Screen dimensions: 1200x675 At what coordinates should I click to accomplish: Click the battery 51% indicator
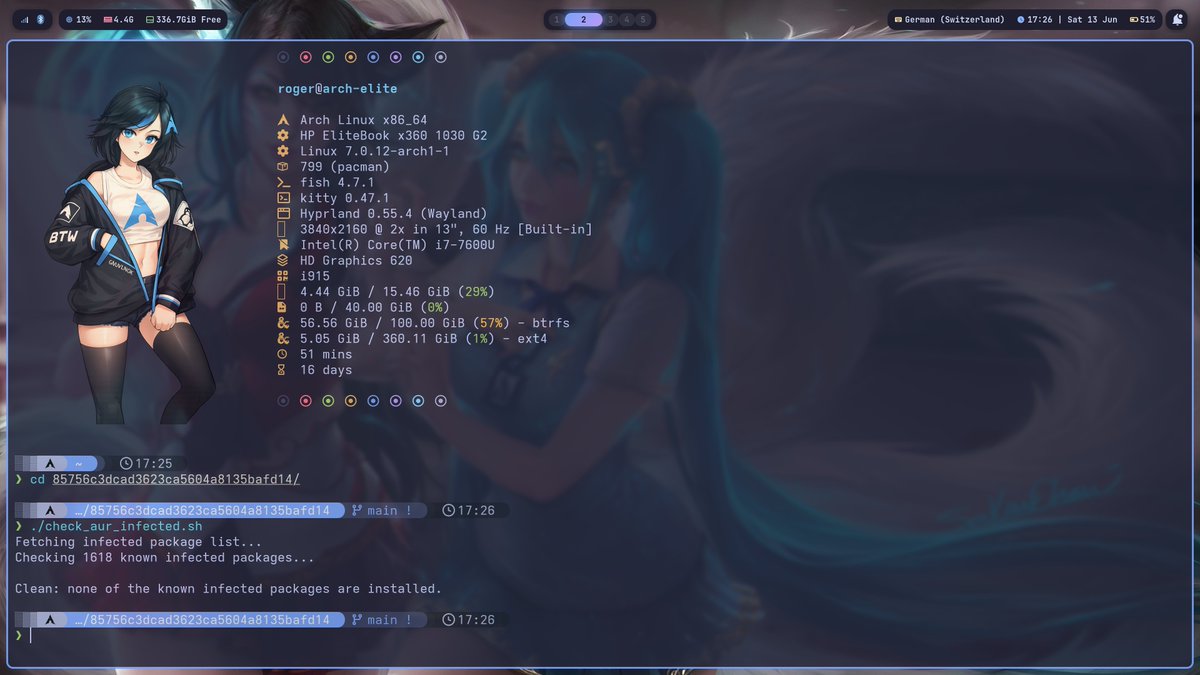coord(1142,19)
